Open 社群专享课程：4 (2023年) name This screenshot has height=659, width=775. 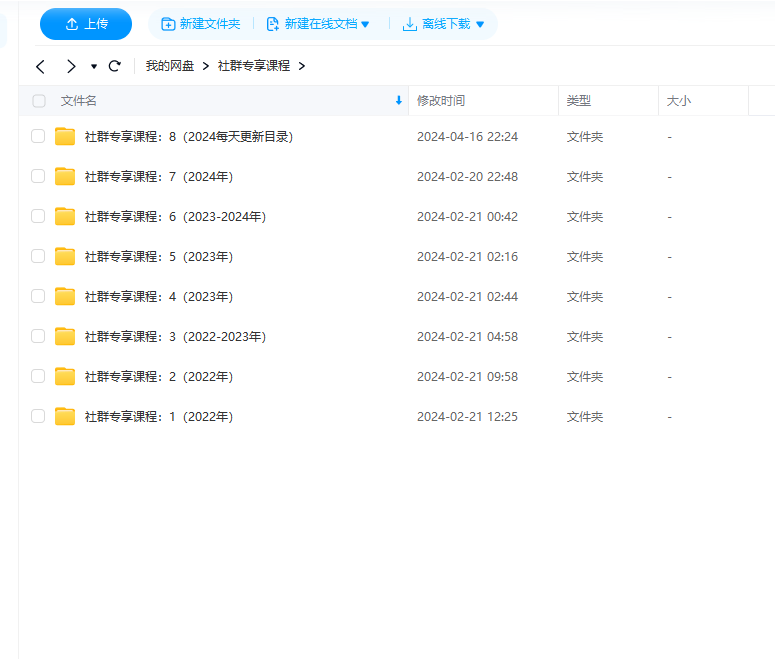[x=159, y=297]
